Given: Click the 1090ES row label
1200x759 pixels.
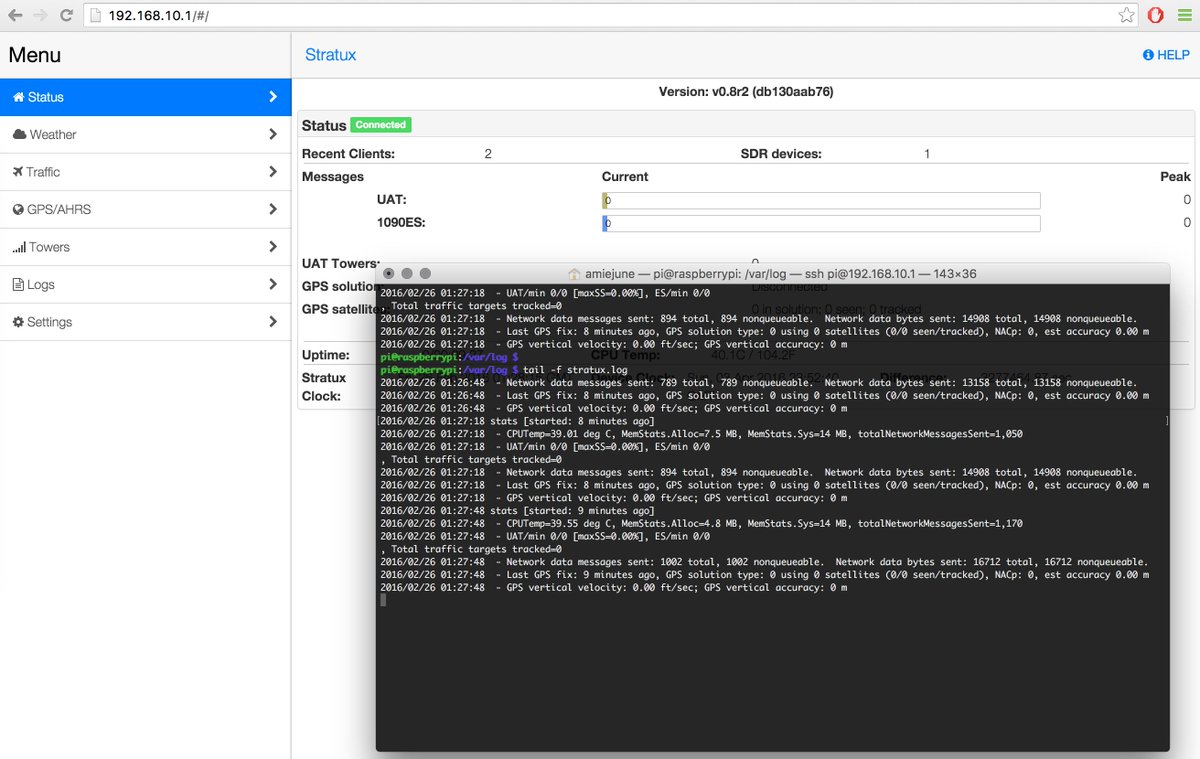Looking at the screenshot, I should coord(401,222).
